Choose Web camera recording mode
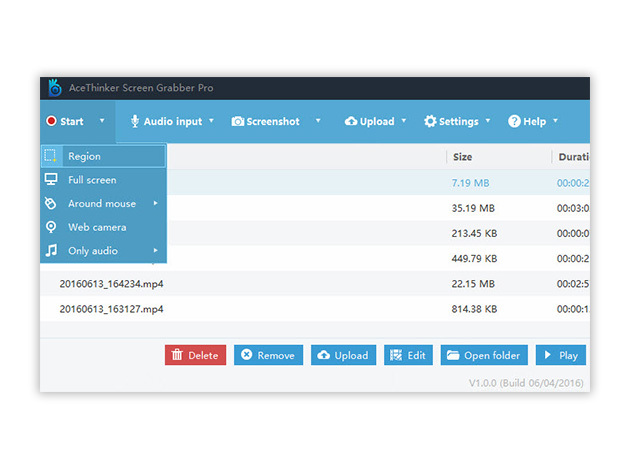The height and width of the screenshot is (473, 630). coord(103,227)
